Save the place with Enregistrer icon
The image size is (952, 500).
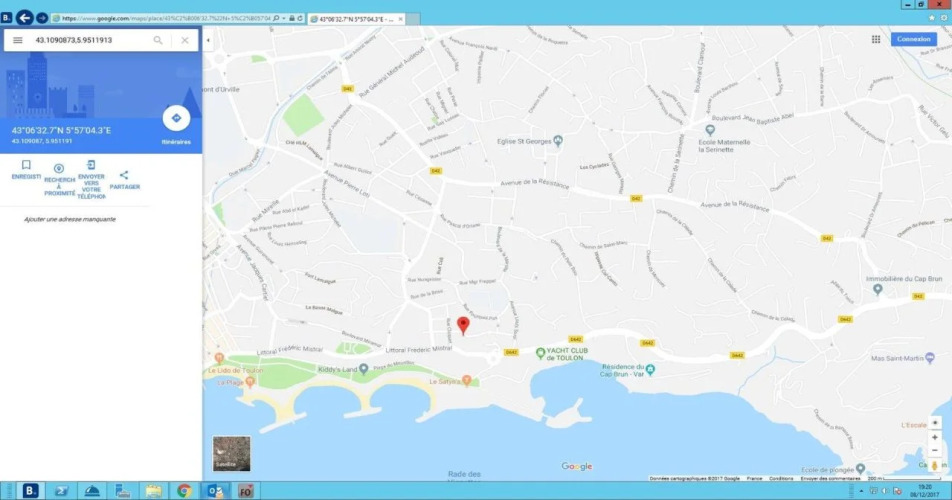[x=26, y=166]
